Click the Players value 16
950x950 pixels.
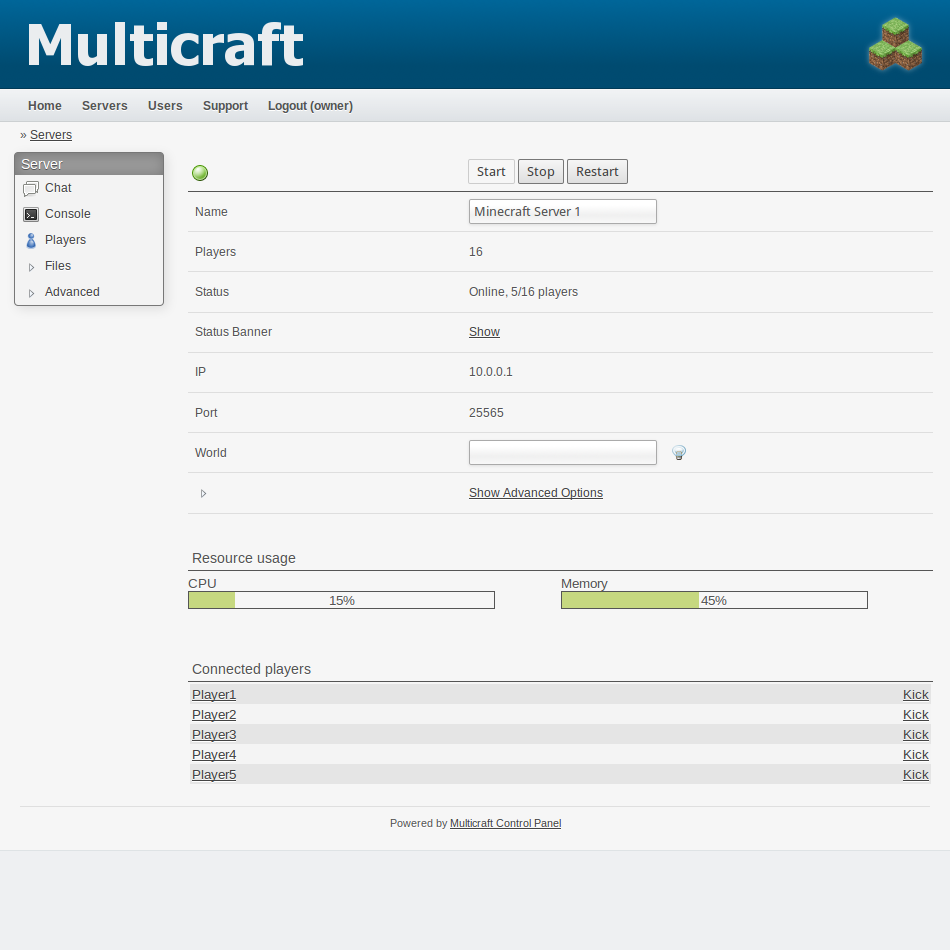(x=476, y=252)
